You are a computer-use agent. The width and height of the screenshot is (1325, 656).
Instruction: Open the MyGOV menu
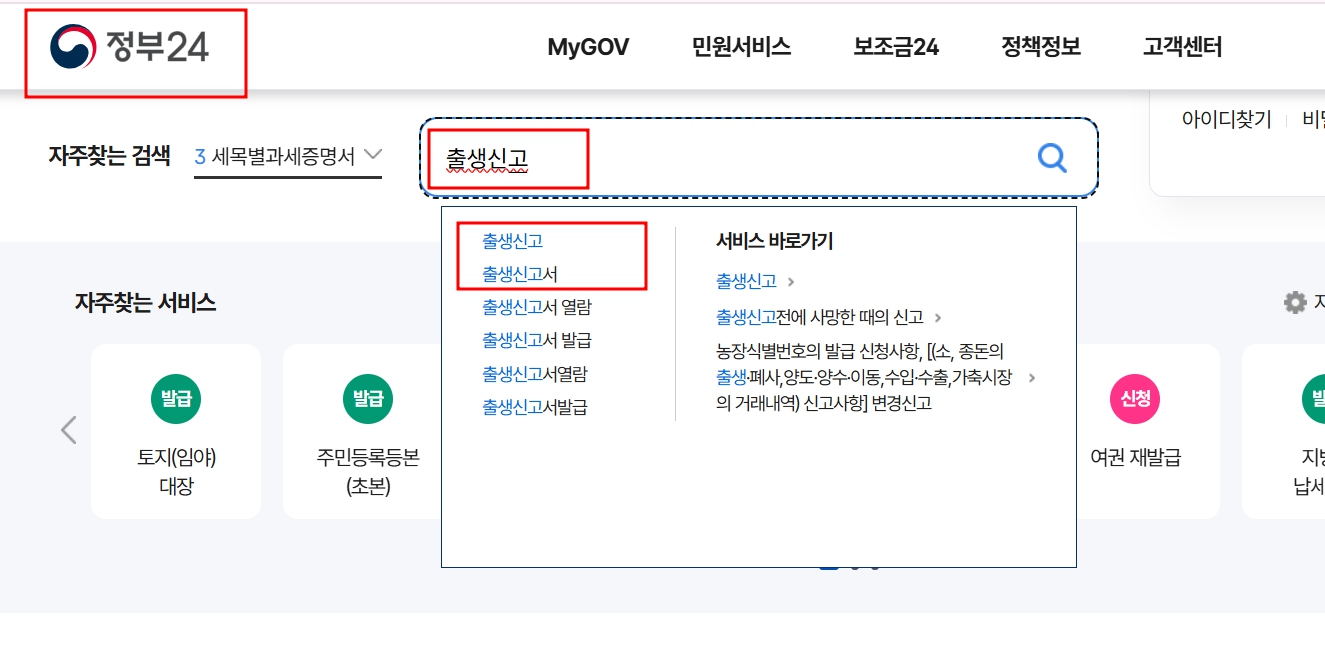click(x=586, y=46)
